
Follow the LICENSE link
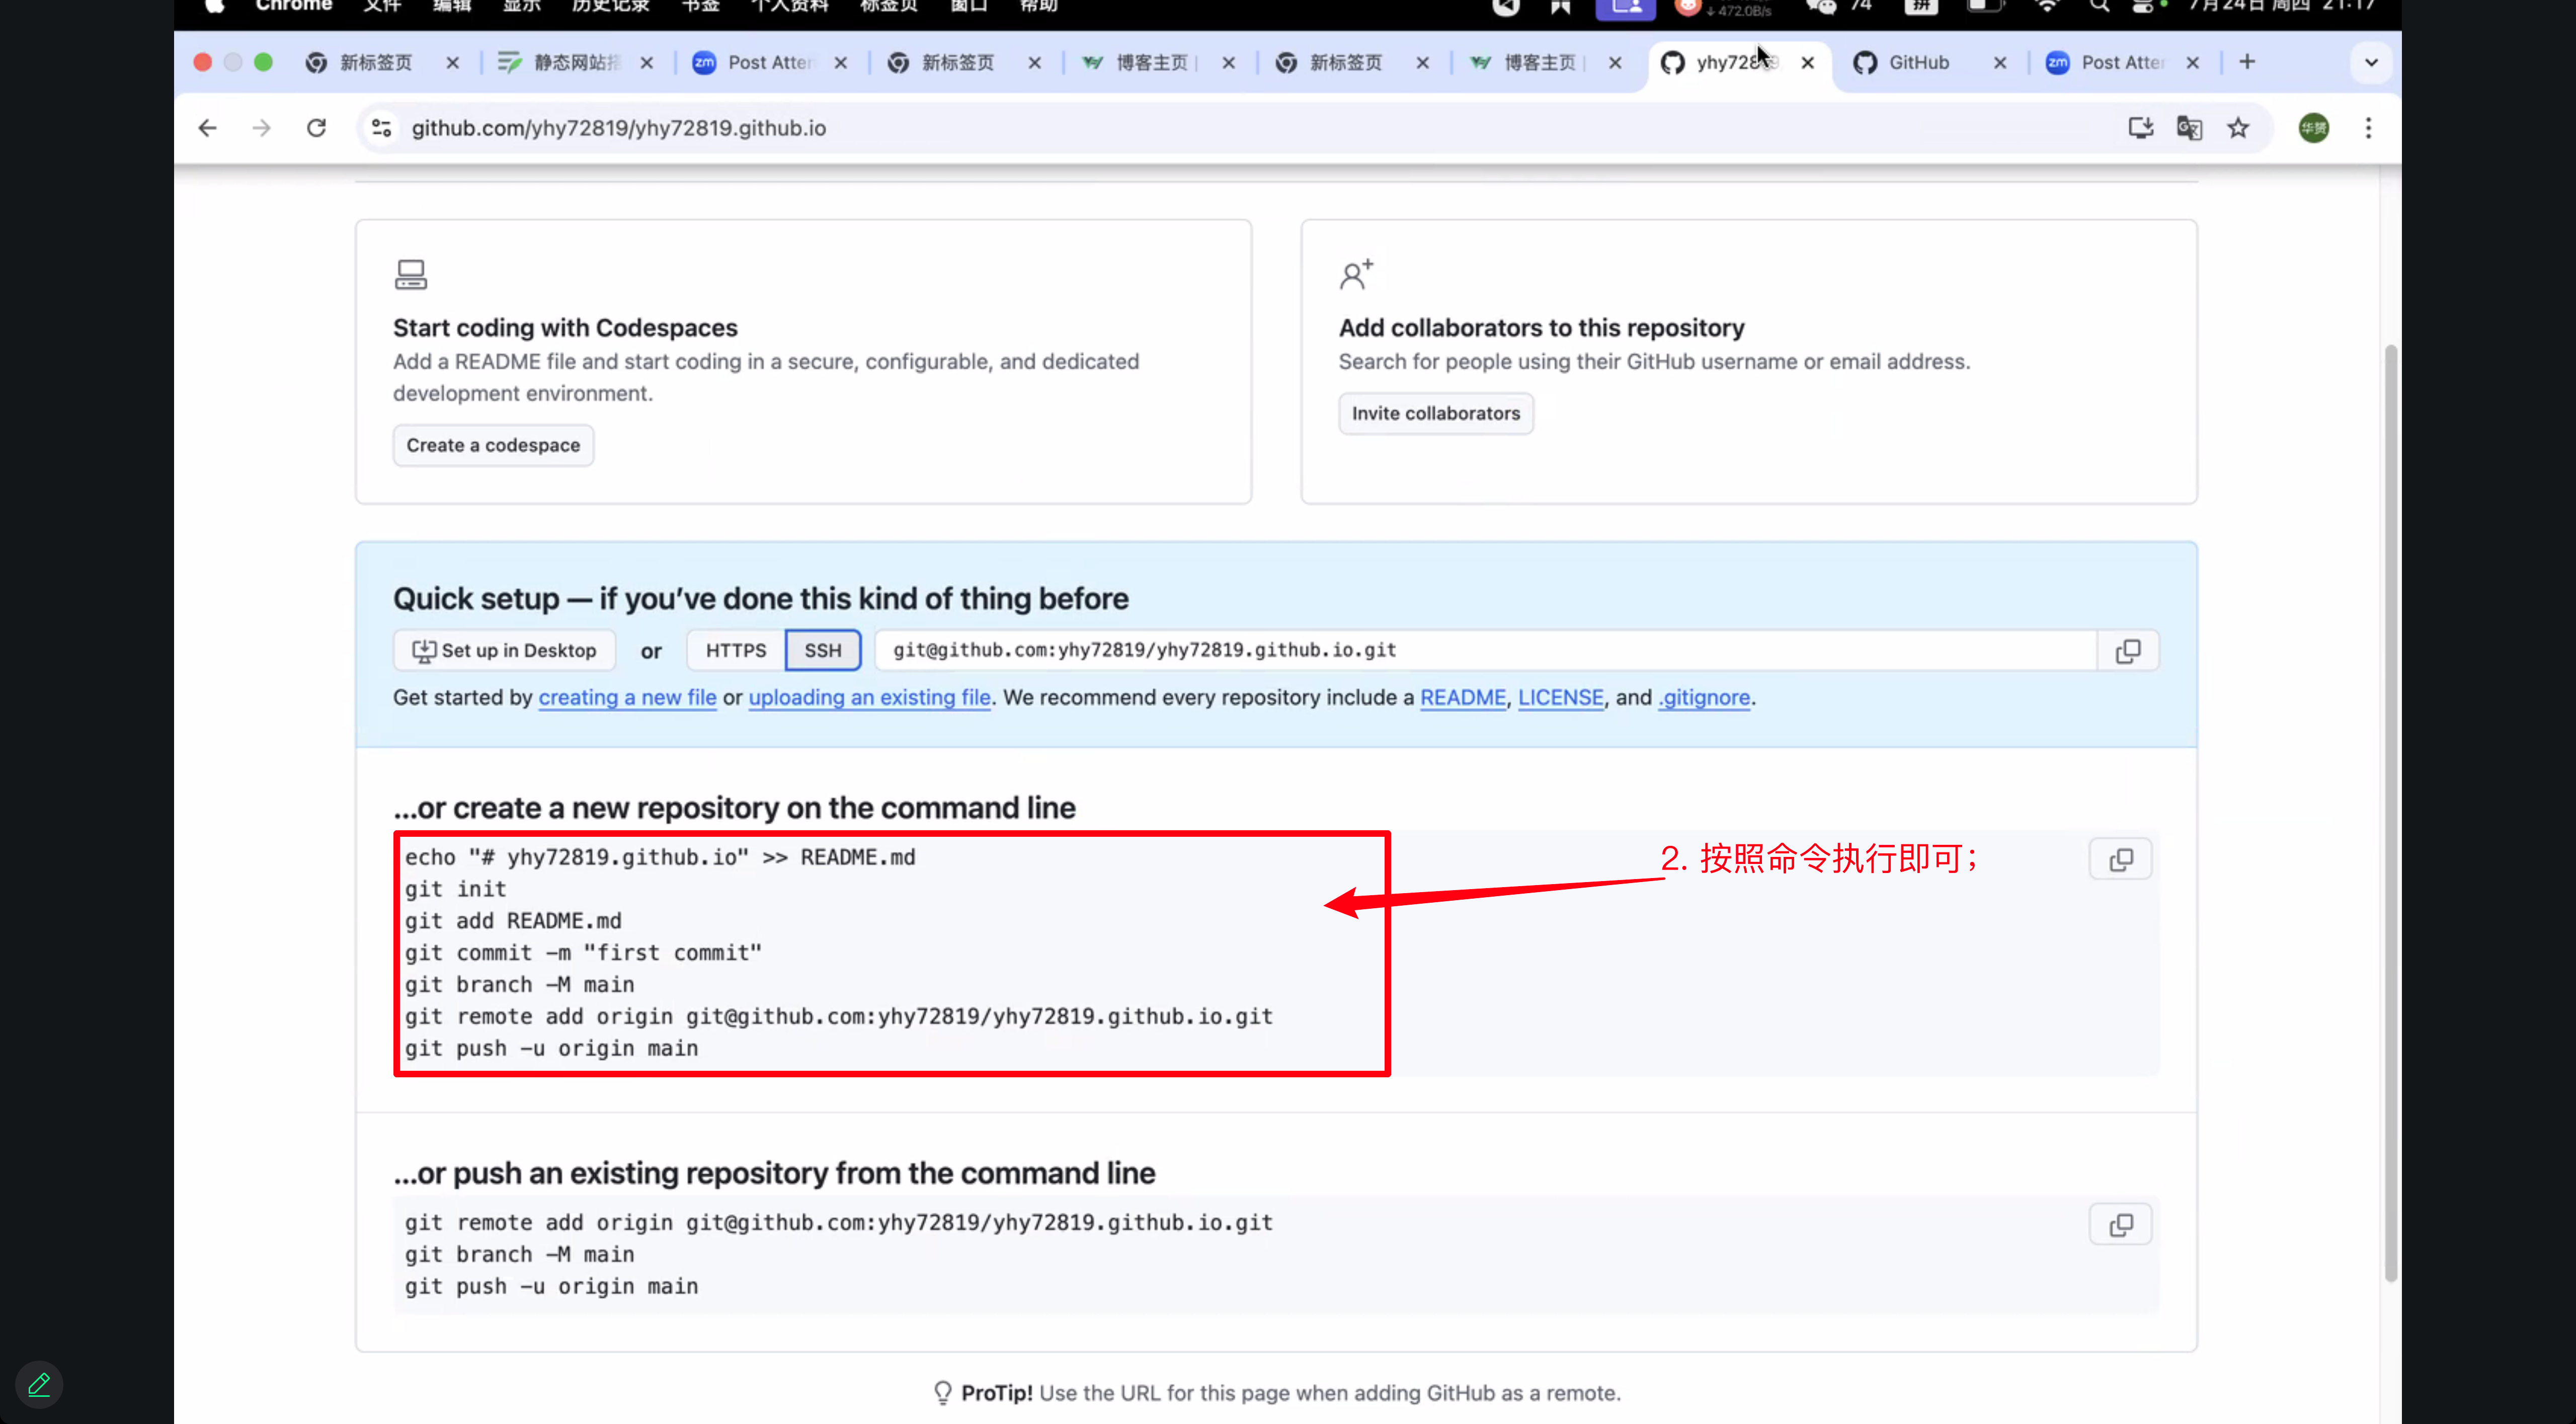pyautogui.click(x=1561, y=698)
